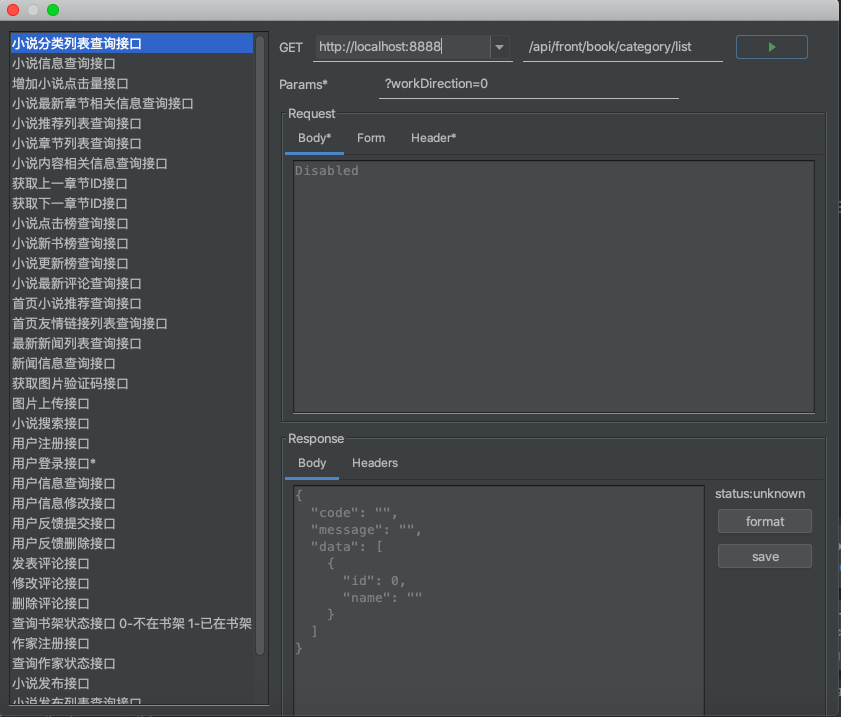Select 发表评论接口
841x717 pixels.
pos(132,564)
